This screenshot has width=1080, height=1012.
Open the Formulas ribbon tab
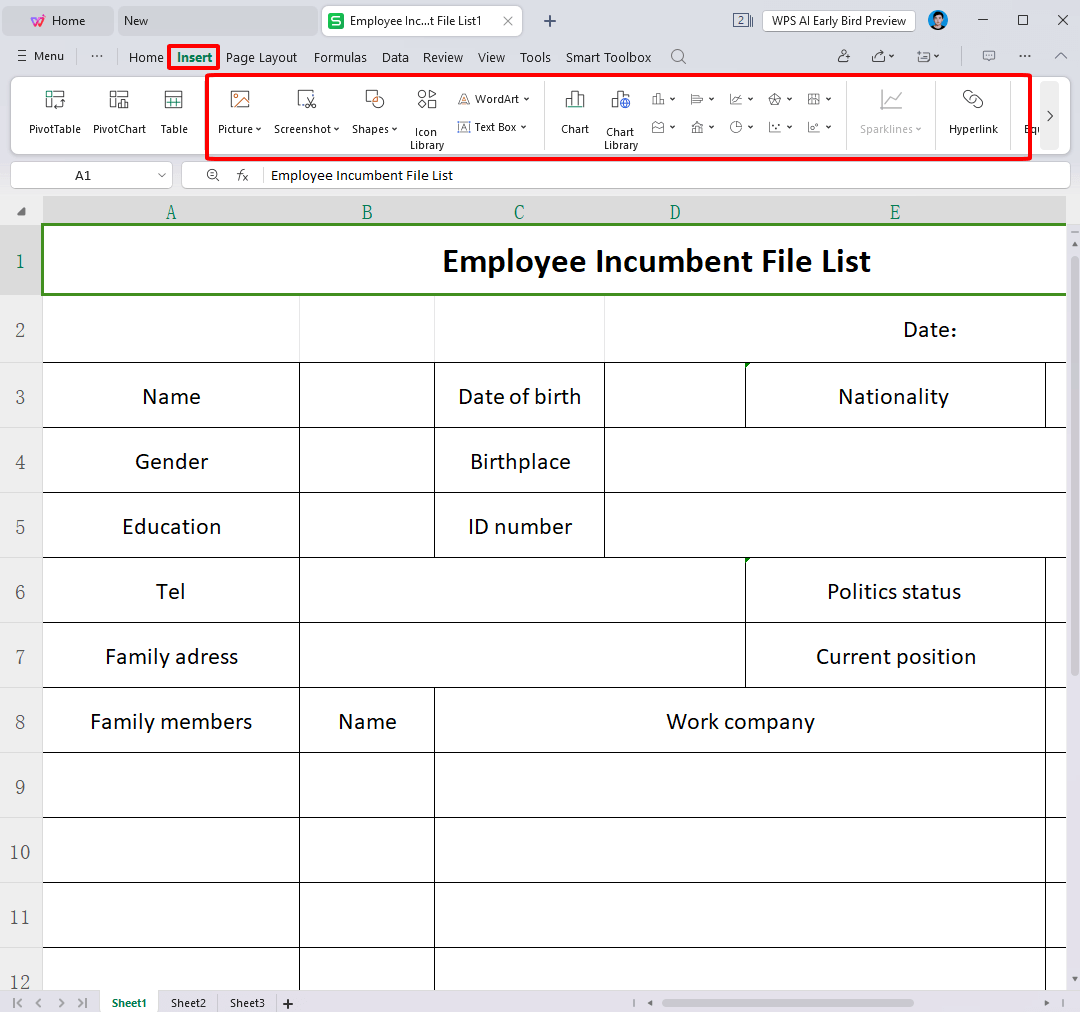[340, 57]
